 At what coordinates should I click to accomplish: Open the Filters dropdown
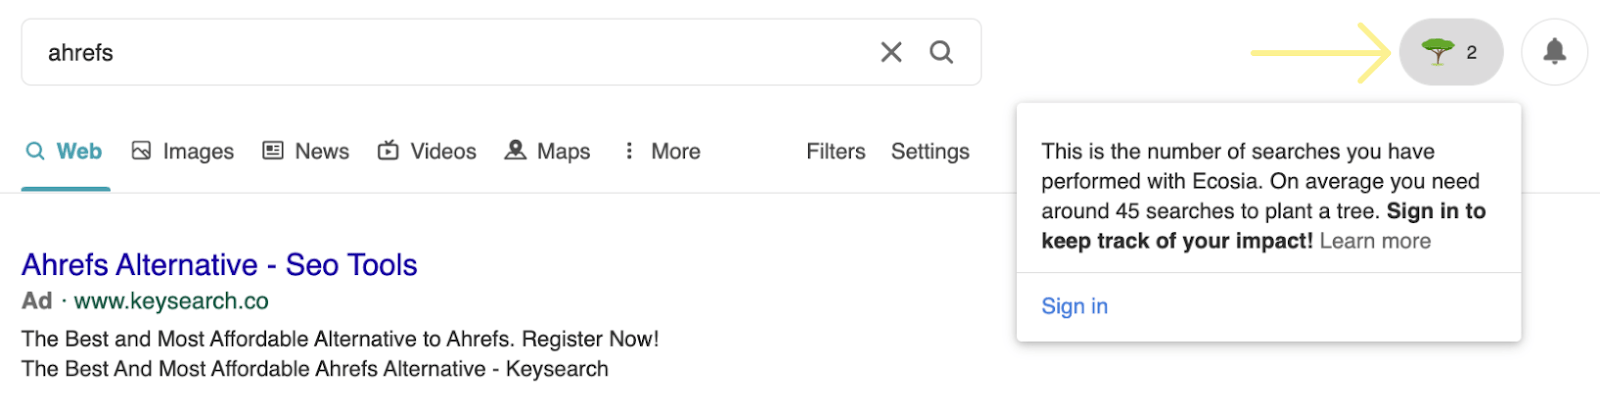coord(836,151)
